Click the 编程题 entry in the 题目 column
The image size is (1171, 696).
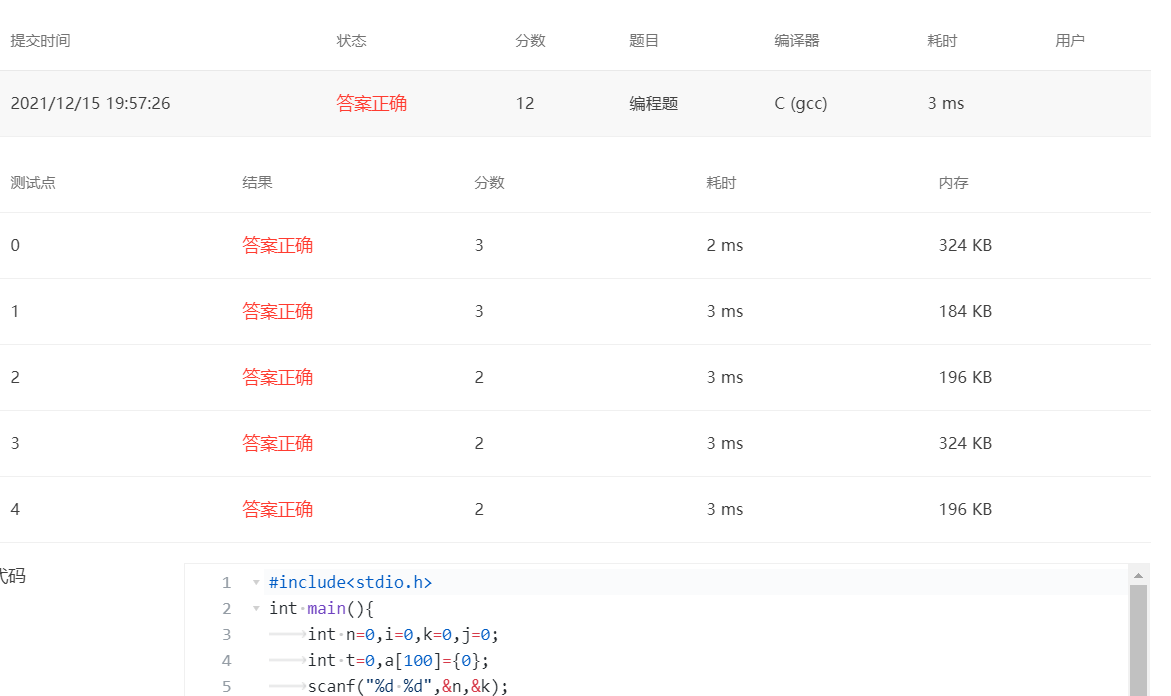(x=654, y=103)
